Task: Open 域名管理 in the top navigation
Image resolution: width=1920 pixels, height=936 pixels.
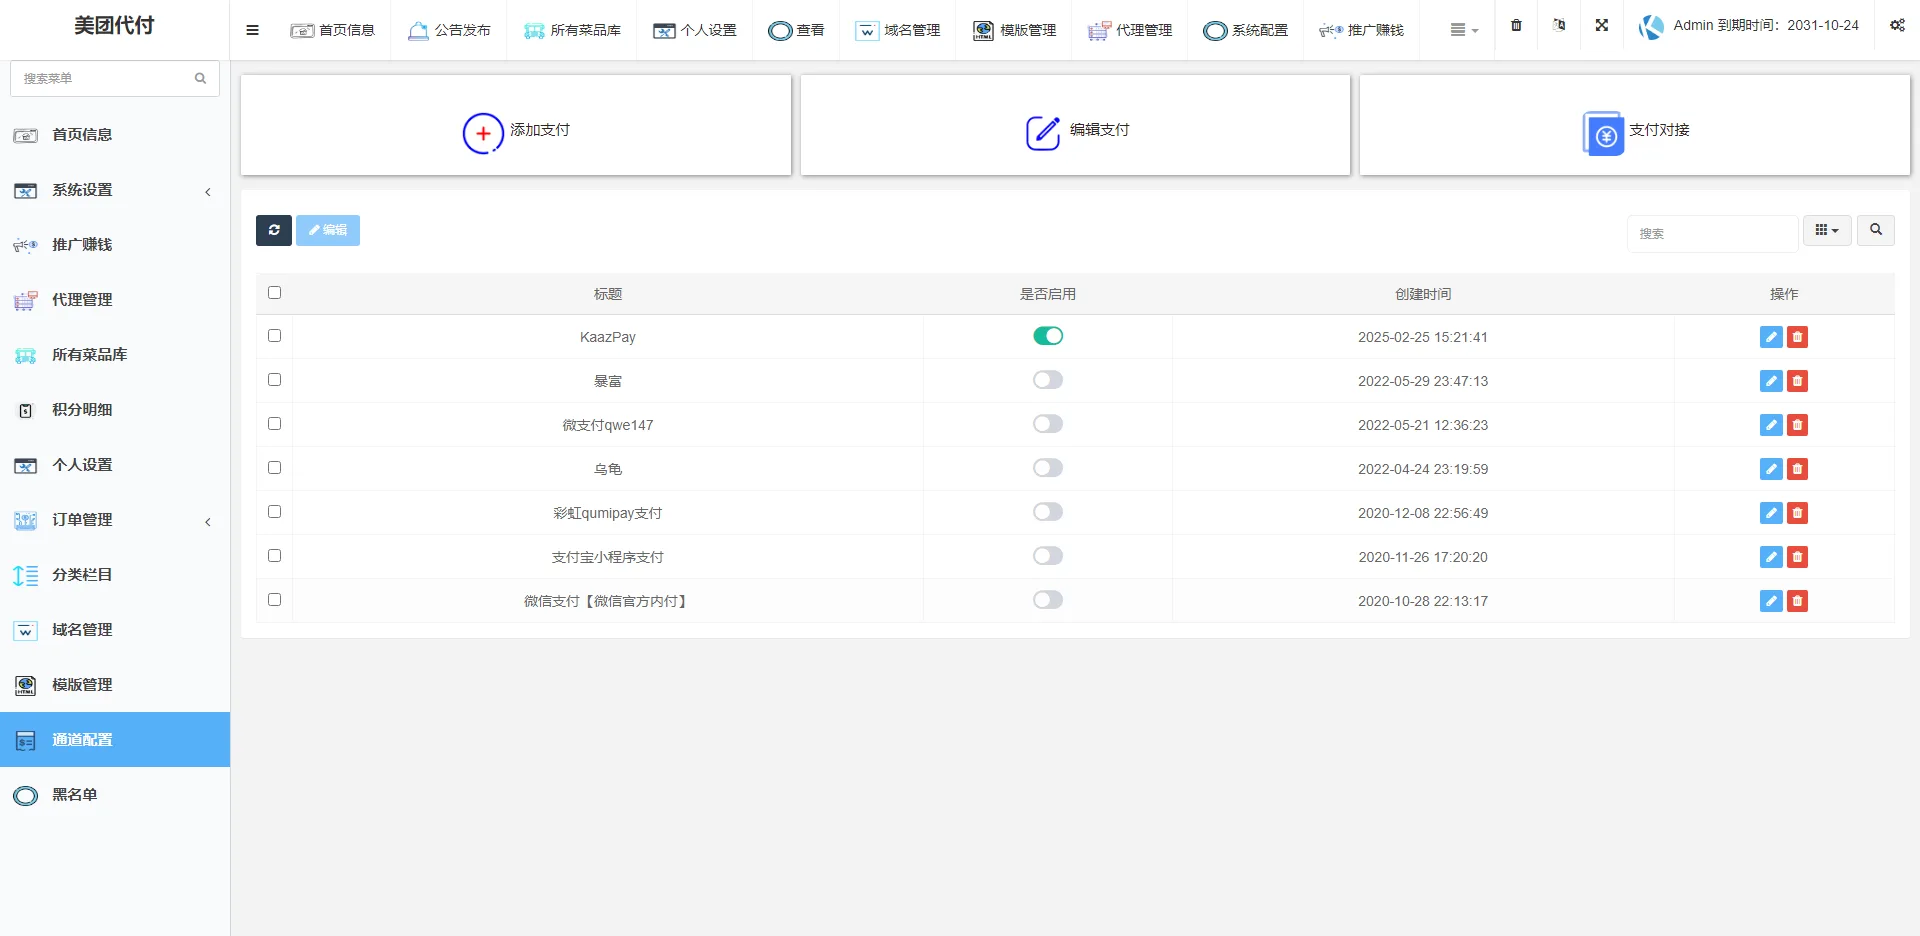Action: coord(898,30)
